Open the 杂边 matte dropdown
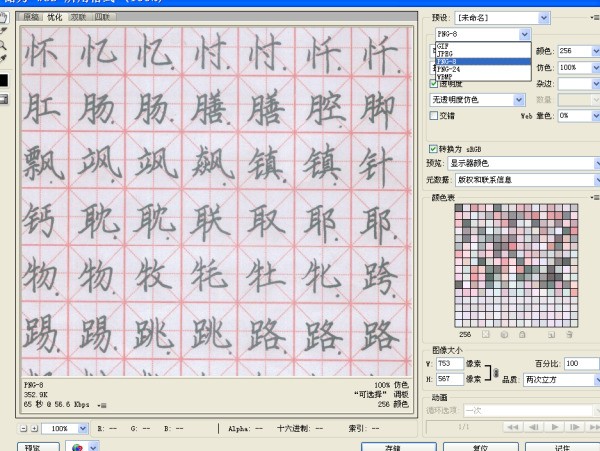This screenshot has width=600, height=451. point(595,84)
